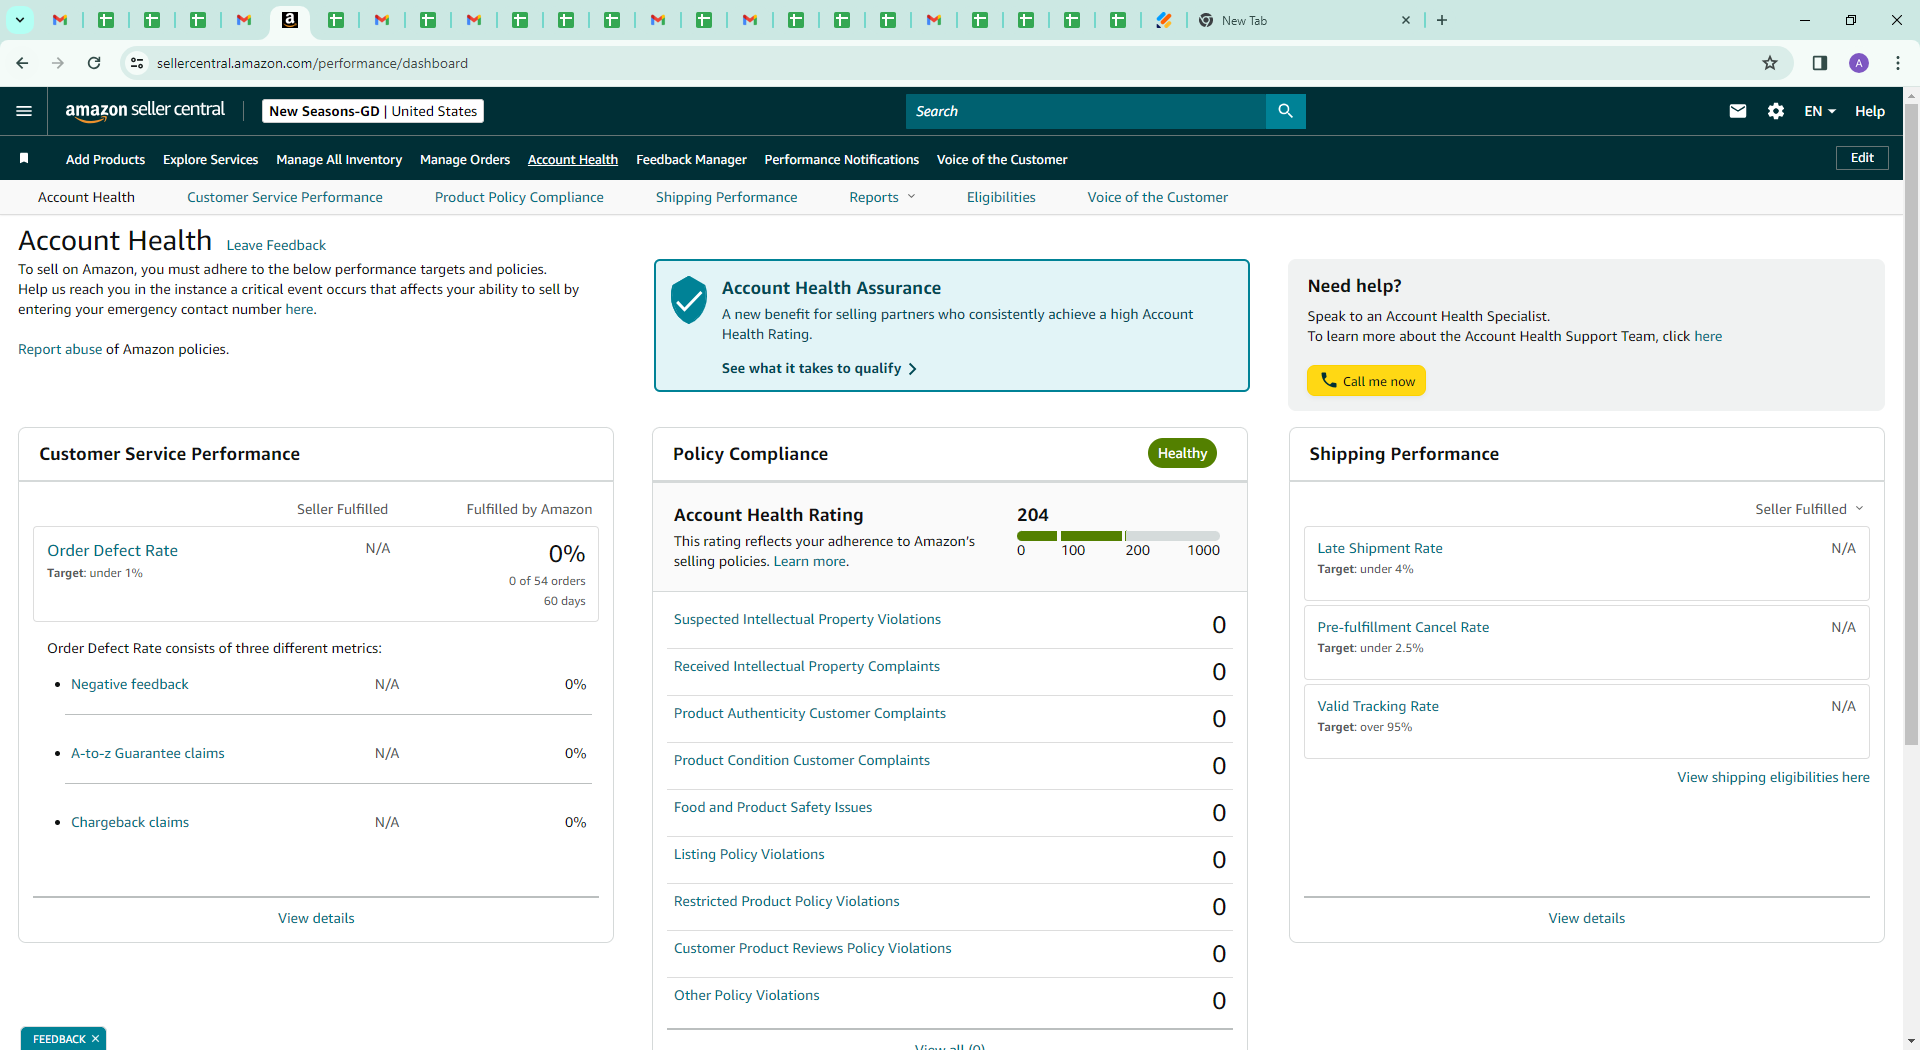
Task: Open Feedback Manager menu item
Action: (x=691, y=159)
